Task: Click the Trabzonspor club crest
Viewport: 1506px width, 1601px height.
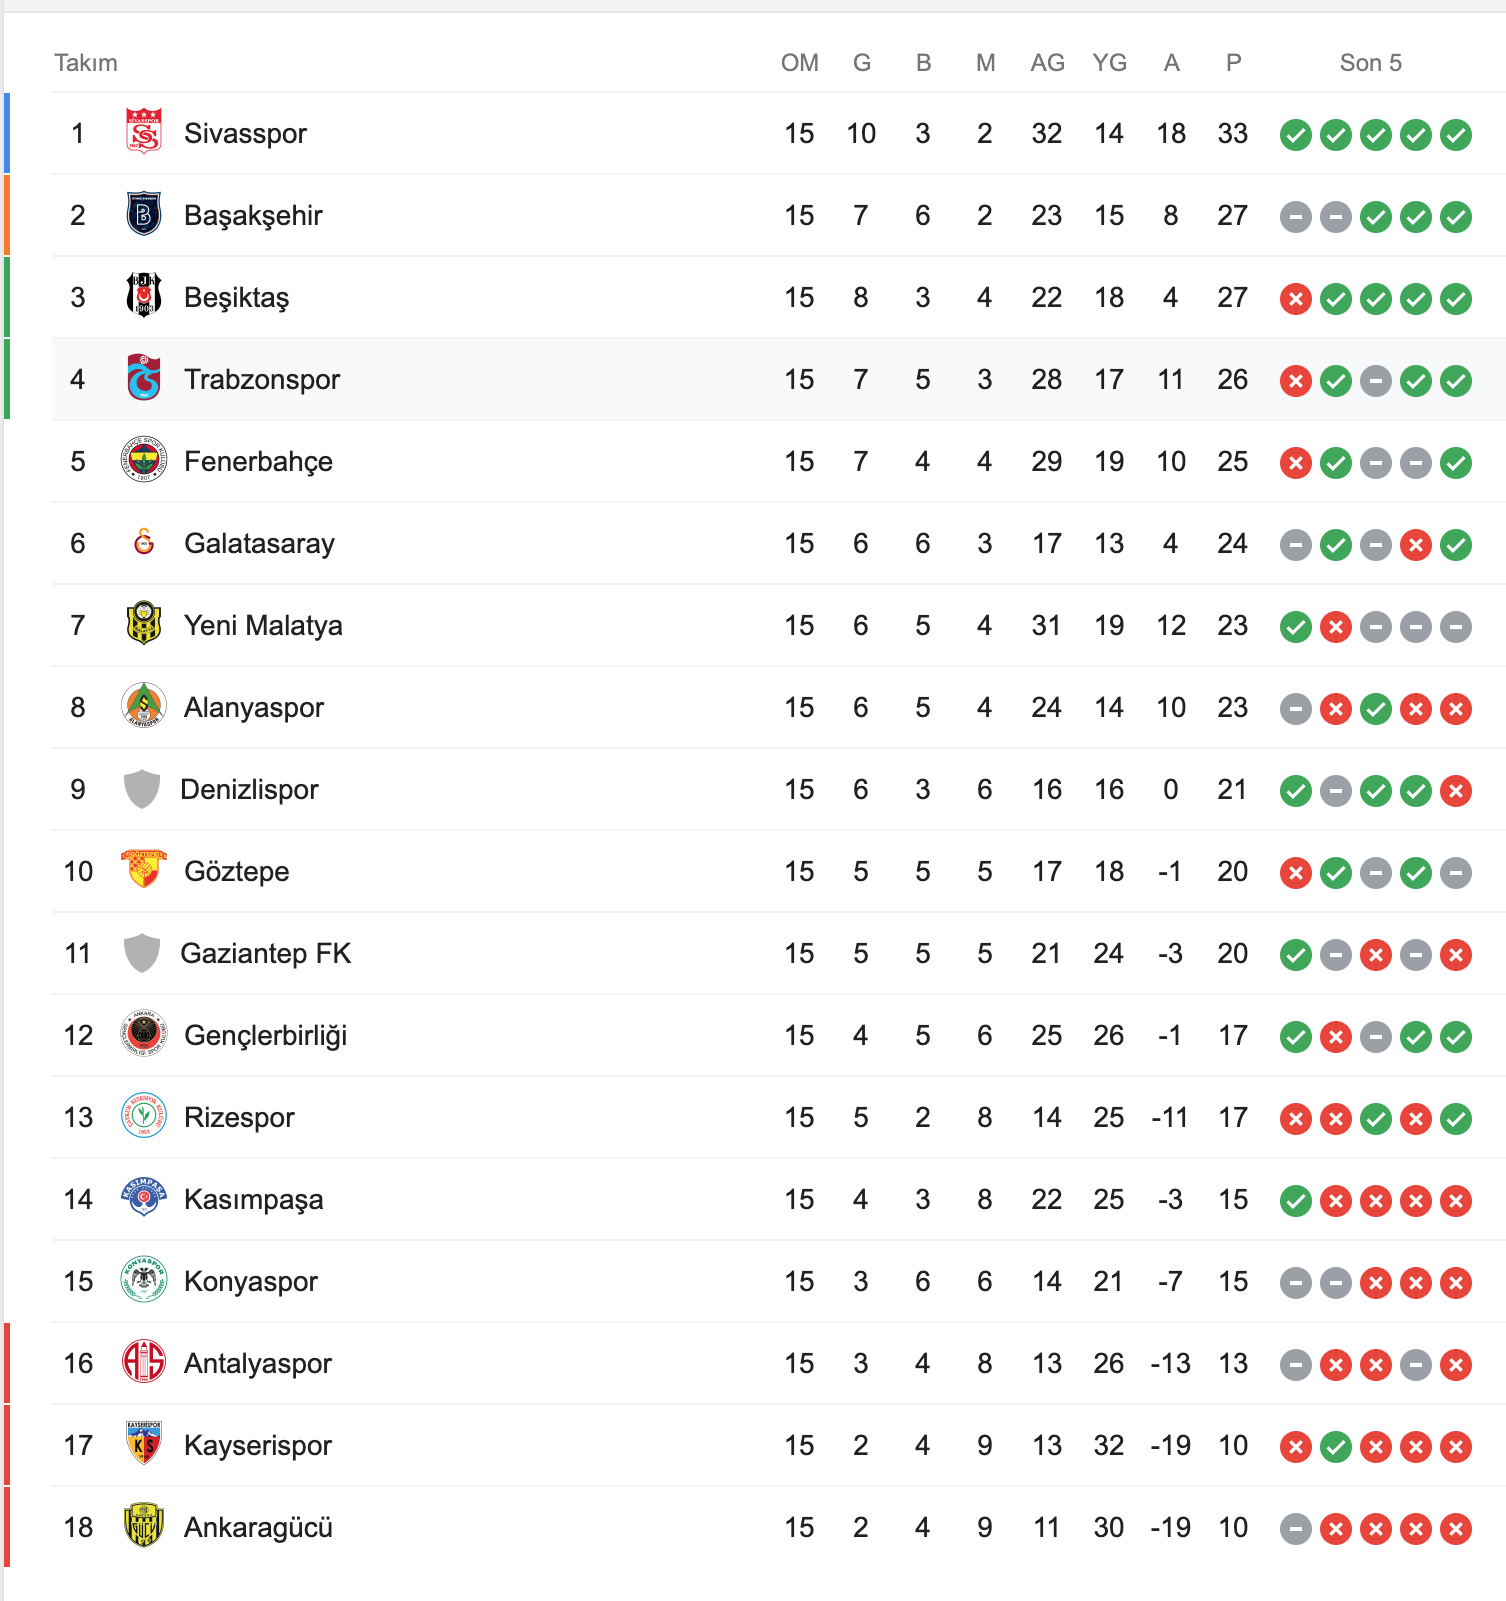Action: [144, 379]
